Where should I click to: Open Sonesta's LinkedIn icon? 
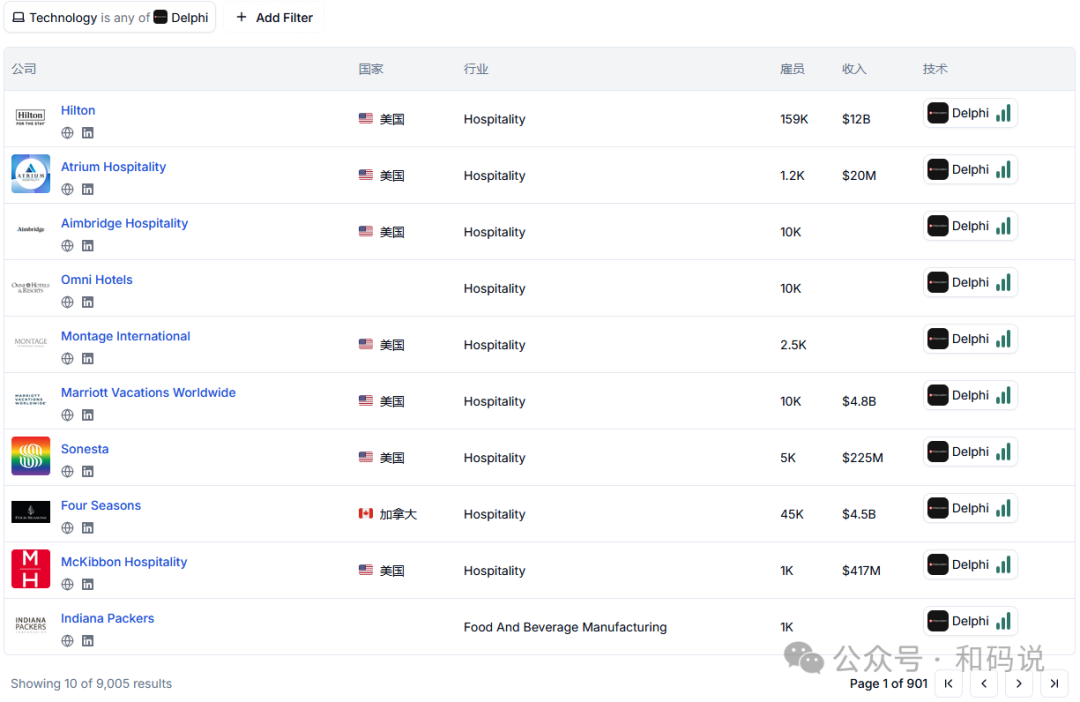coord(87,472)
